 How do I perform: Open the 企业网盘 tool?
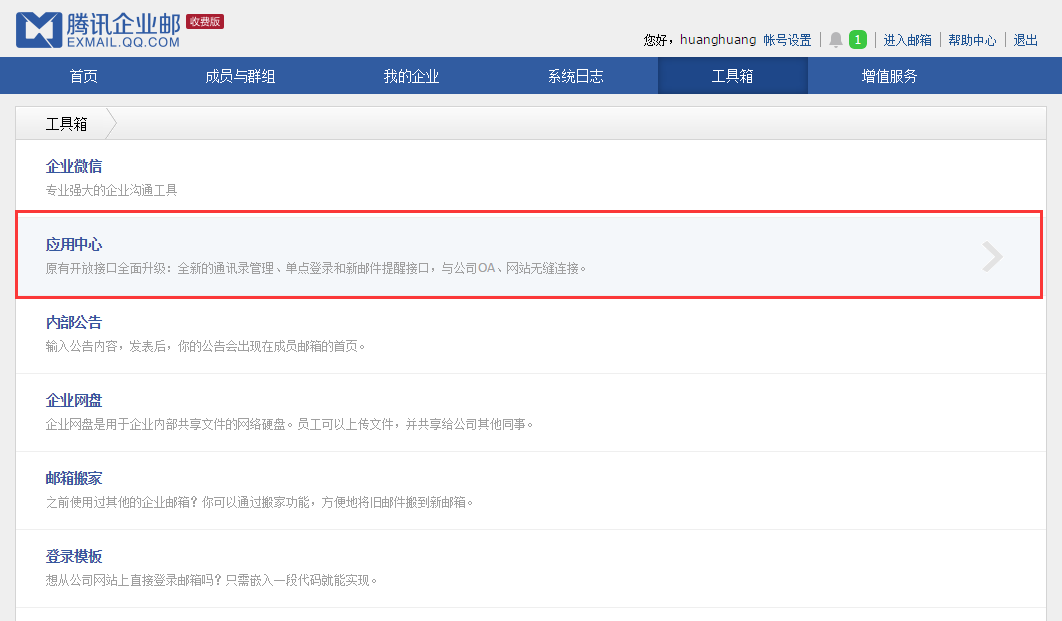pos(74,400)
